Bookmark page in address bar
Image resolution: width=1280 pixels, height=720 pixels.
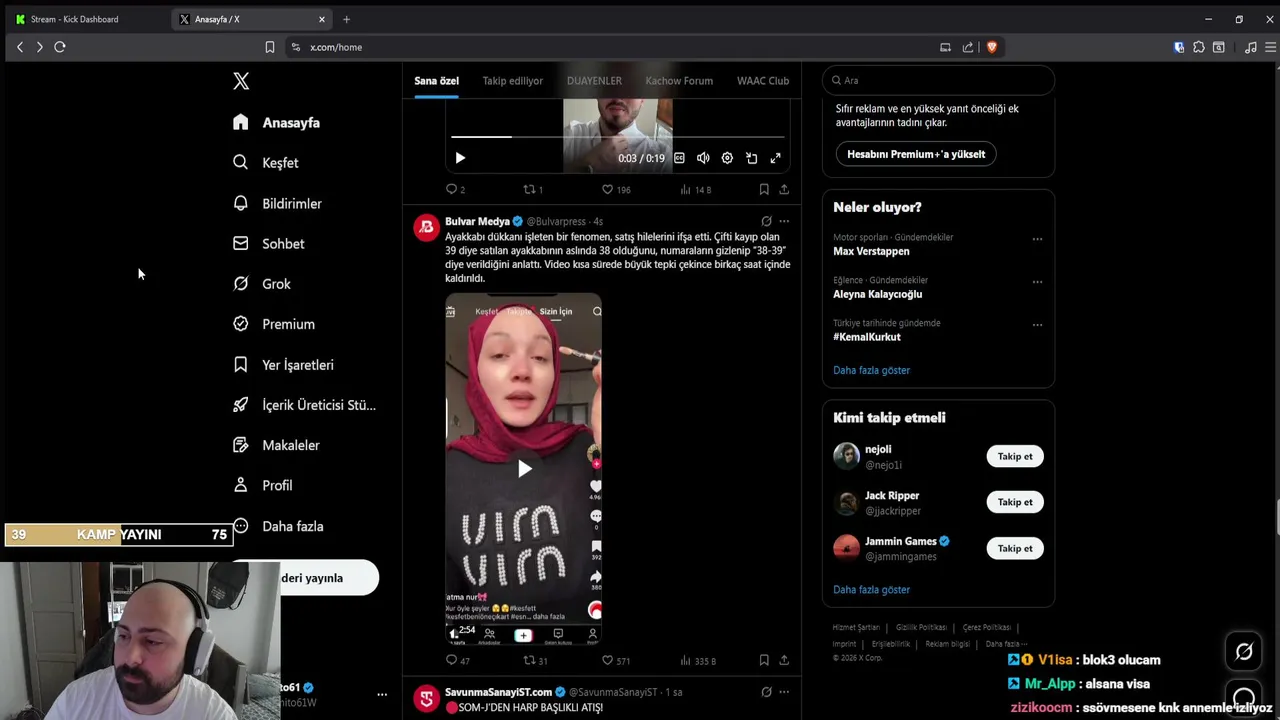(x=269, y=47)
